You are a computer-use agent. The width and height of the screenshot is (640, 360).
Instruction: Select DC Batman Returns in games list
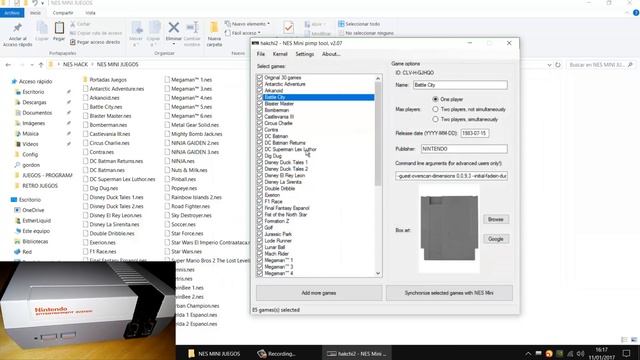click(285, 142)
